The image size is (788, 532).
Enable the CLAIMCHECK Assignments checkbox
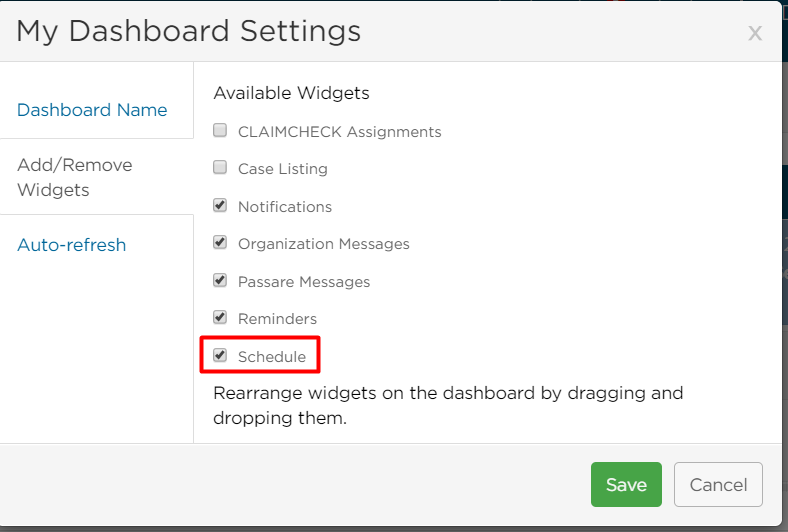(220, 131)
